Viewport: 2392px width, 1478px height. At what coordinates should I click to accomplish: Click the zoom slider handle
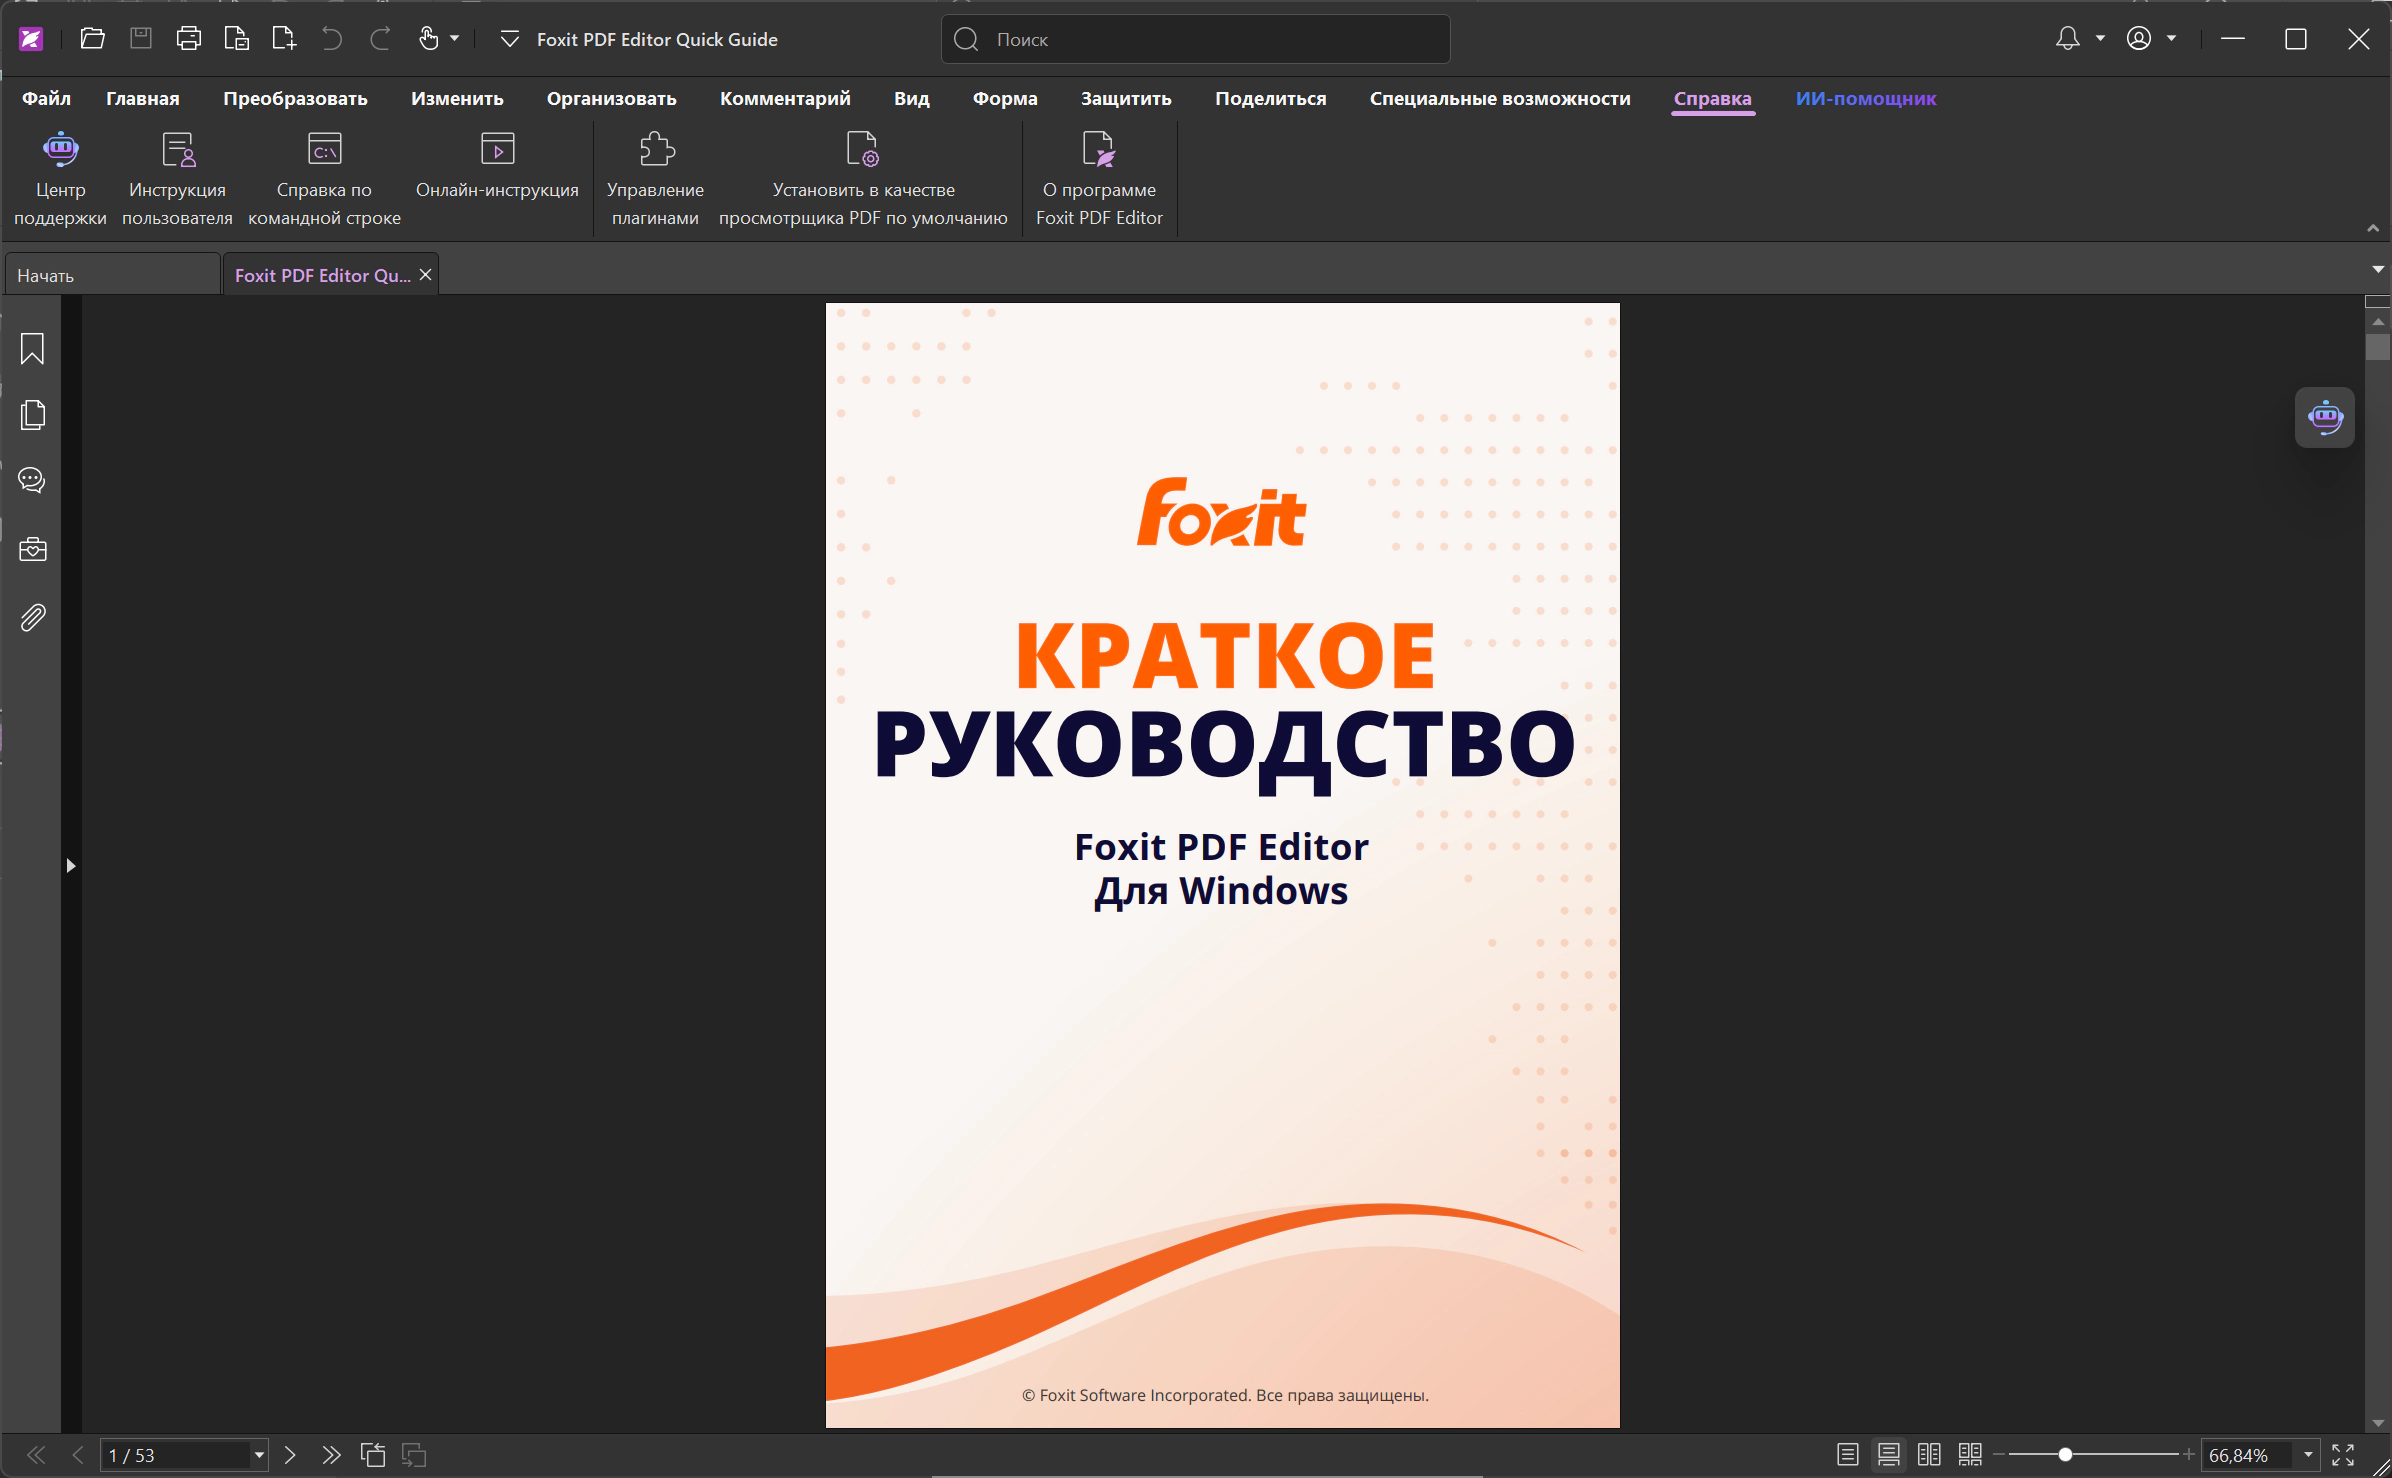tap(2065, 1455)
